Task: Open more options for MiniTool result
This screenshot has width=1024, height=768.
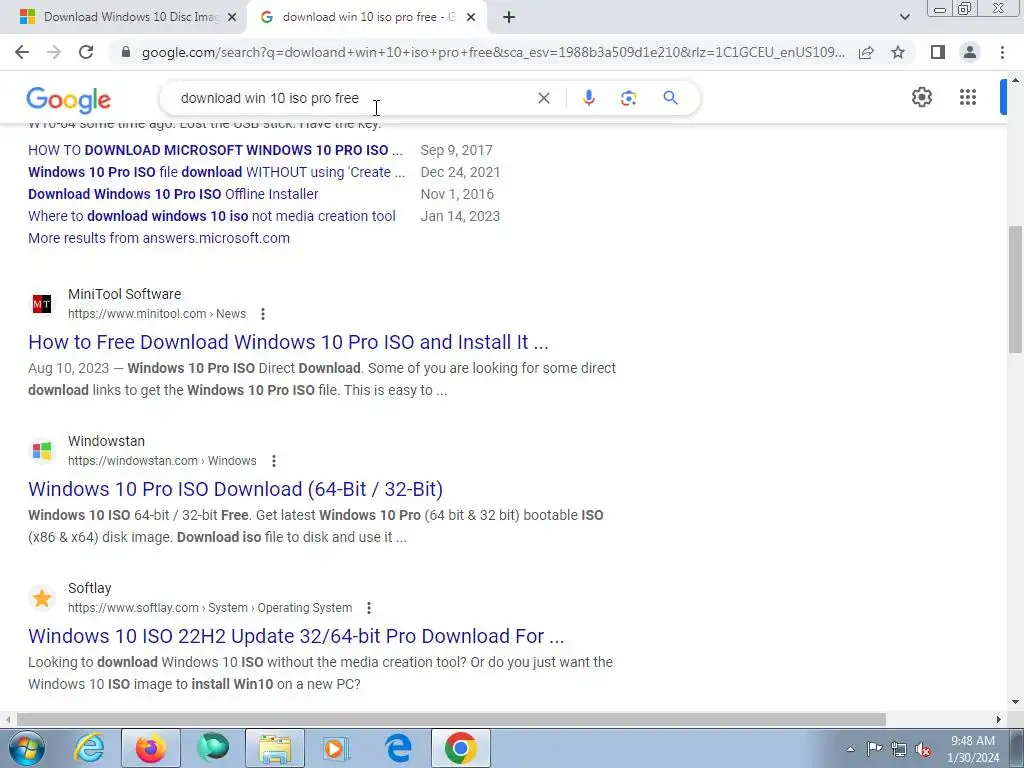Action: pyautogui.click(x=263, y=314)
